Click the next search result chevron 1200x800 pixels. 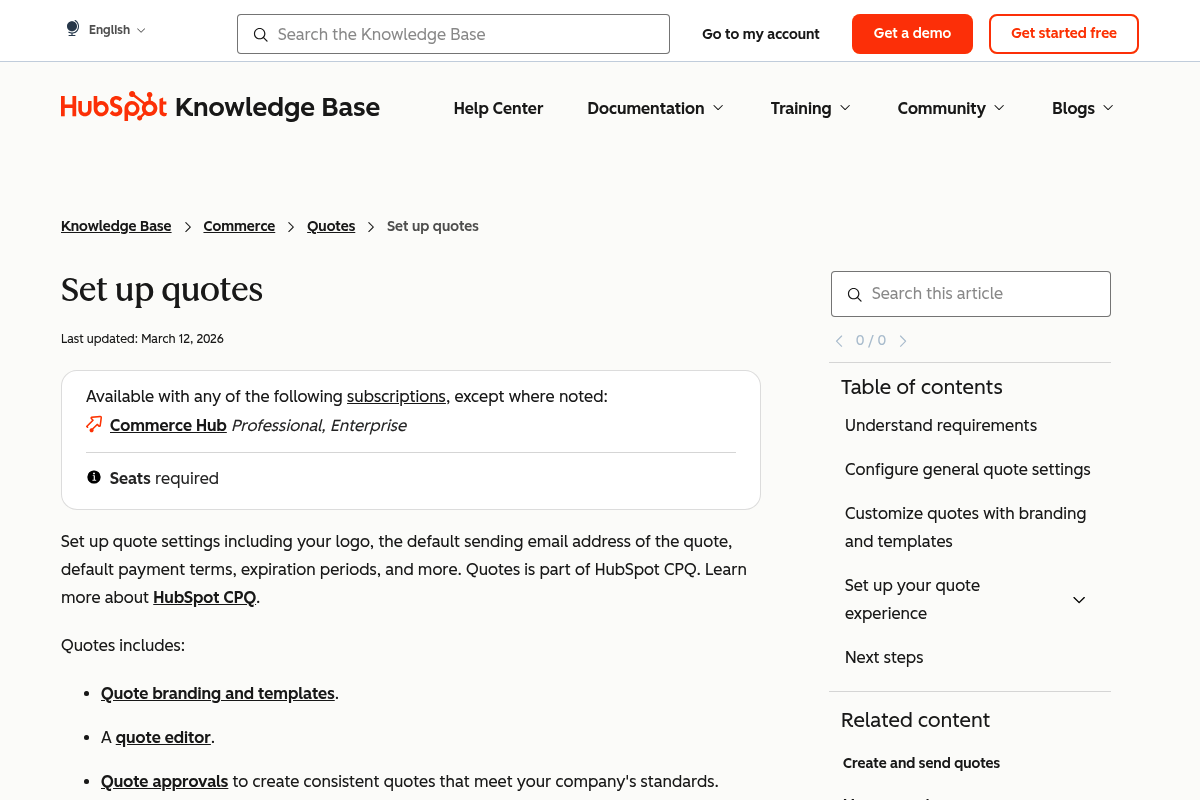(903, 340)
